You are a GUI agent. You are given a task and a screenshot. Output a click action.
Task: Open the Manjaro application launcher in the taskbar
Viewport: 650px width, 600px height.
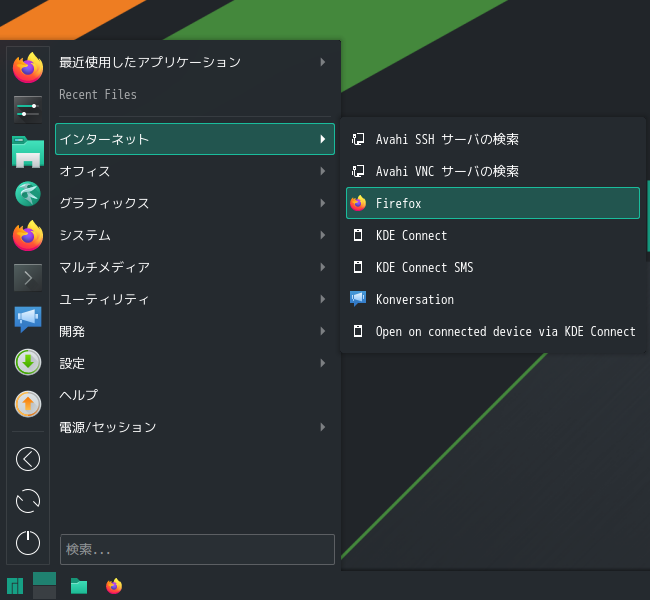coord(15,586)
